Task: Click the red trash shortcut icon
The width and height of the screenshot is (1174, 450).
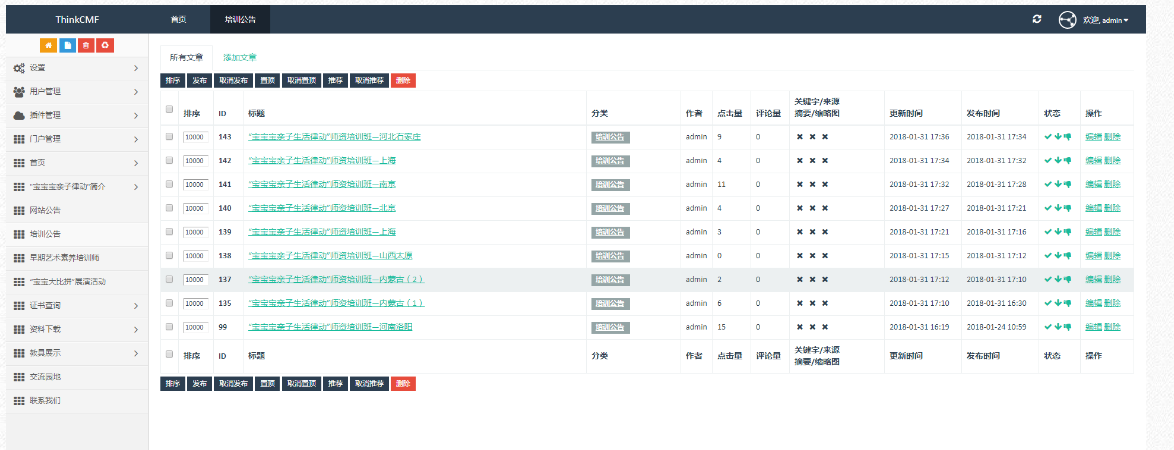Action: 86,45
